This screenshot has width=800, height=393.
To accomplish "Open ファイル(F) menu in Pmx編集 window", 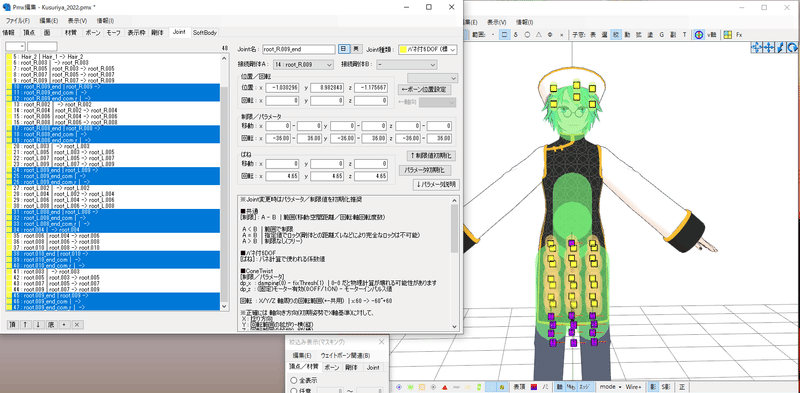I will pyautogui.click(x=17, y=21).
